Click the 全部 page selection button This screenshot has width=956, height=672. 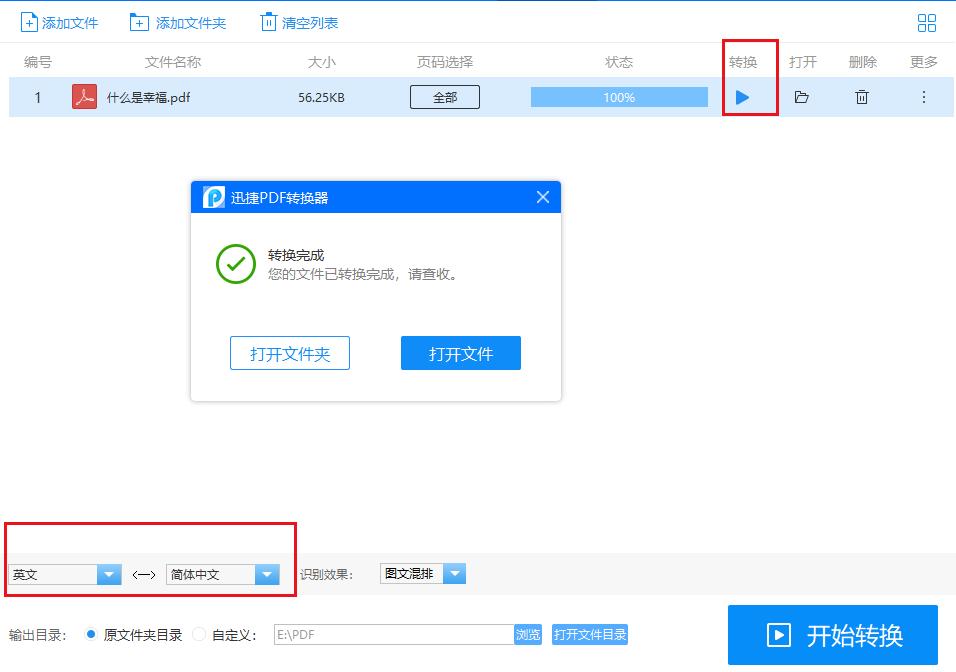click(444, 97)
